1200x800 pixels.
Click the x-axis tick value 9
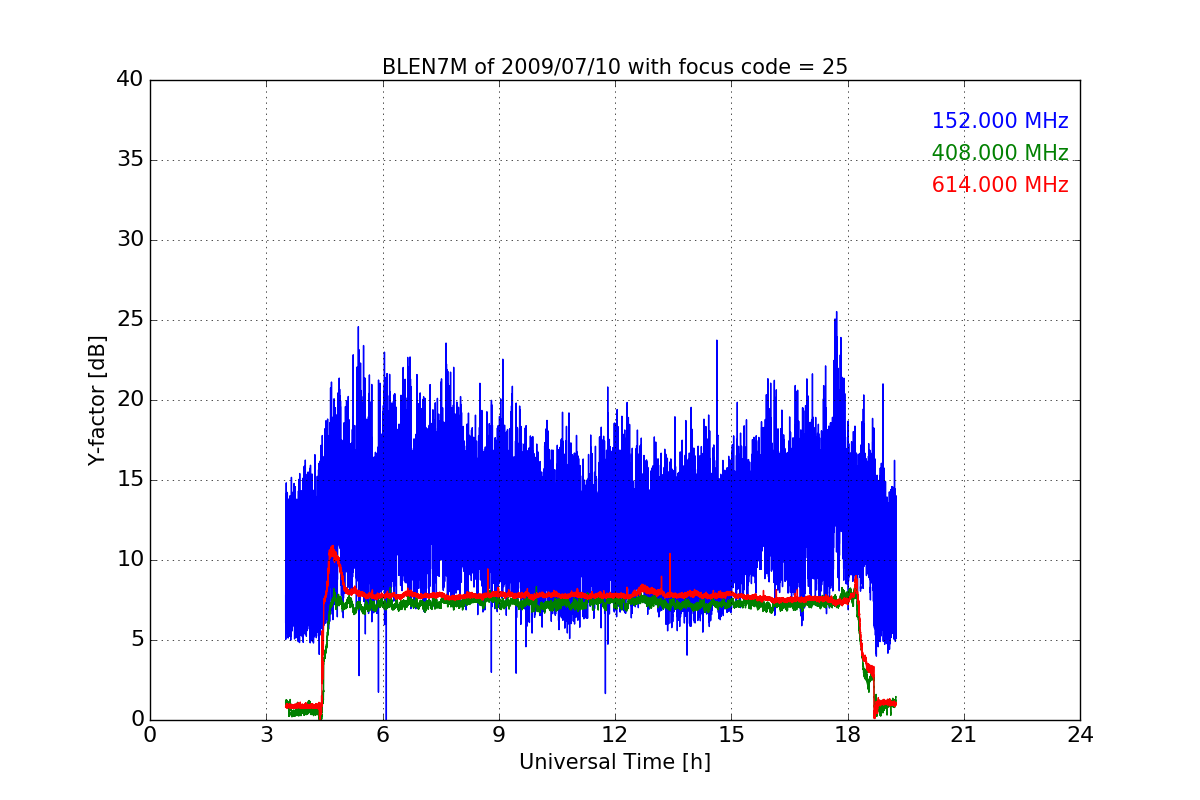click(499, 735)
